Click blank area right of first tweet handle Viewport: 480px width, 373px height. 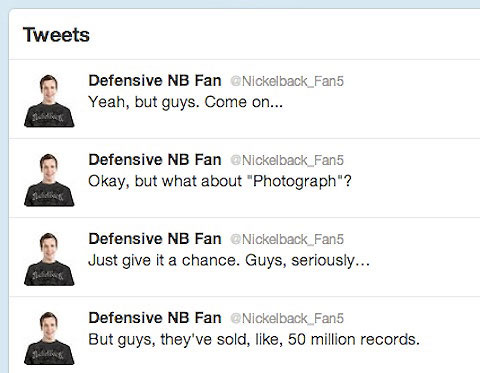(410, 81)
